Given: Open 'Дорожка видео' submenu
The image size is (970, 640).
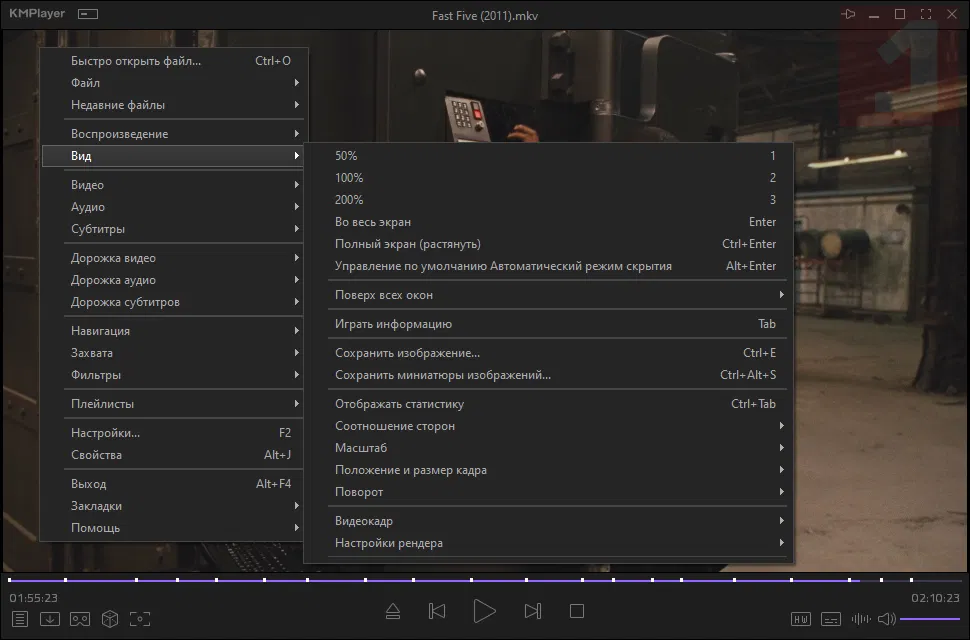Looking at the screenshot, I should 174,258.
